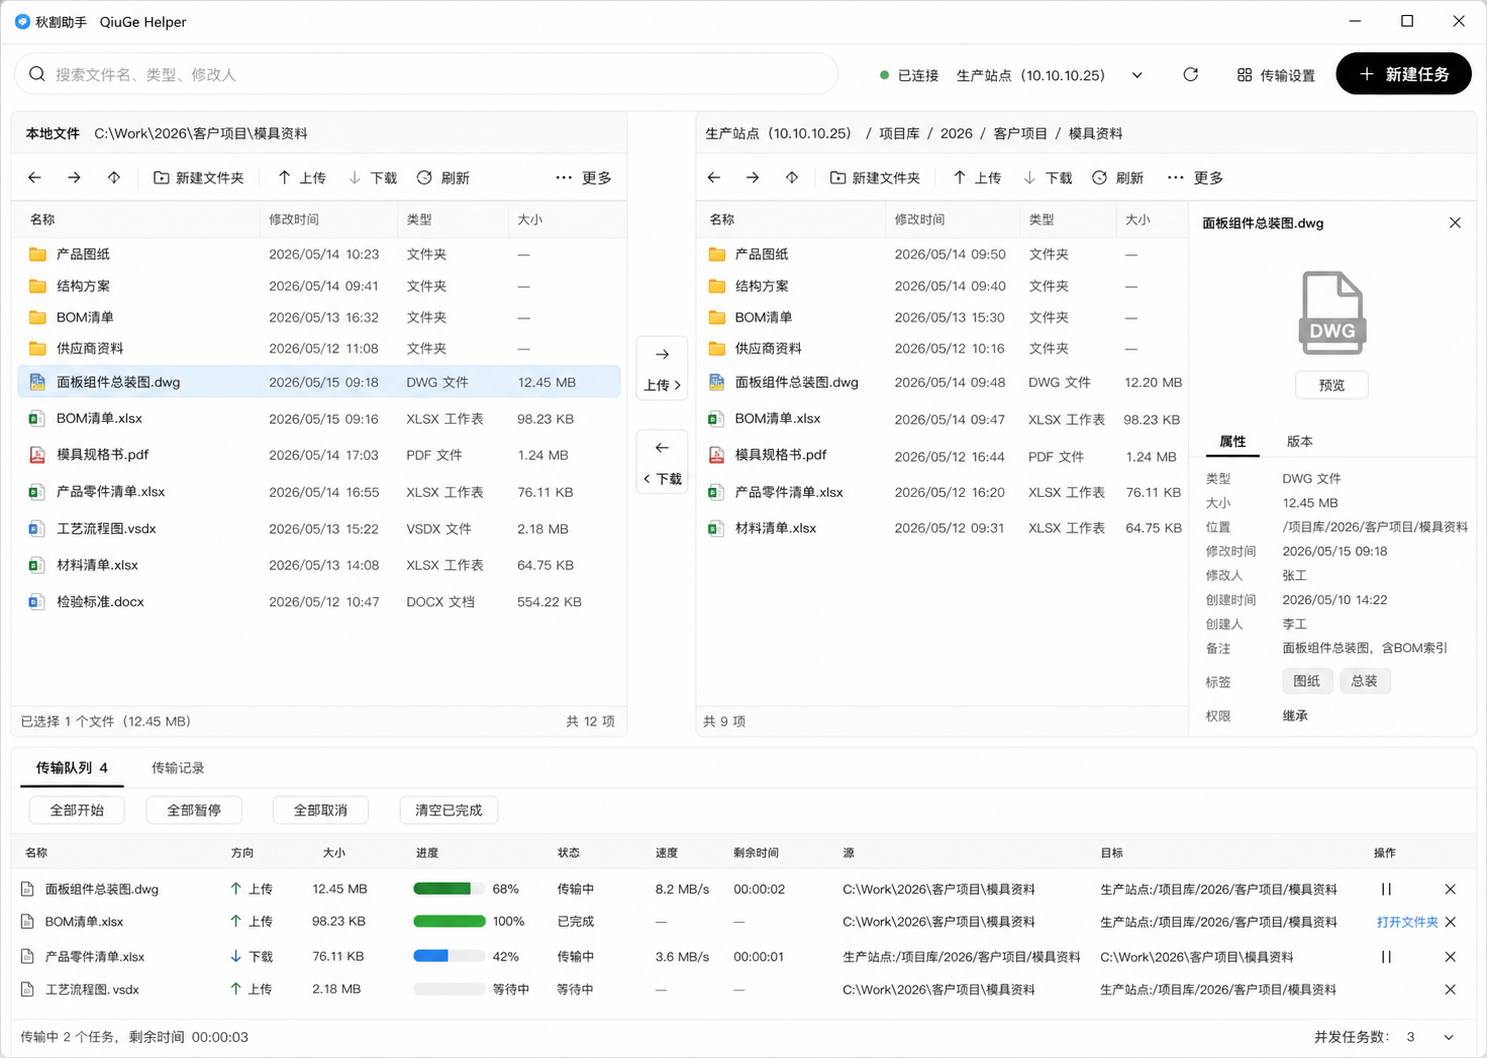This screenshot has width=1487, height=1058.
Task: Click the 图纸 tag
Action: pyautogui.click(x=1307, y=681)
